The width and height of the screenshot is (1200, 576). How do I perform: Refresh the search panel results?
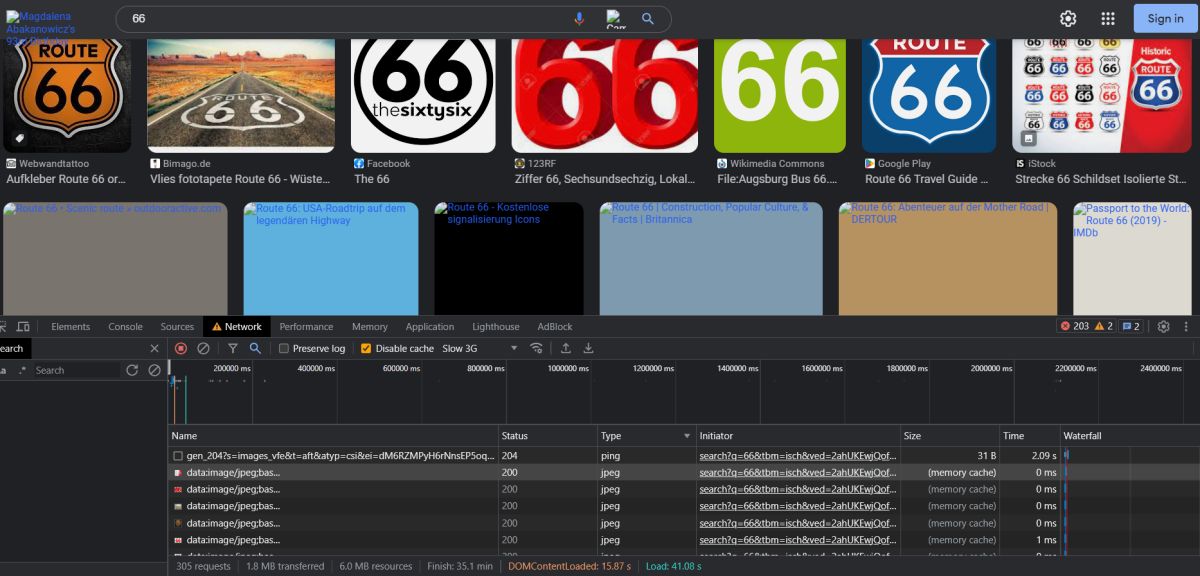point(132,370)
